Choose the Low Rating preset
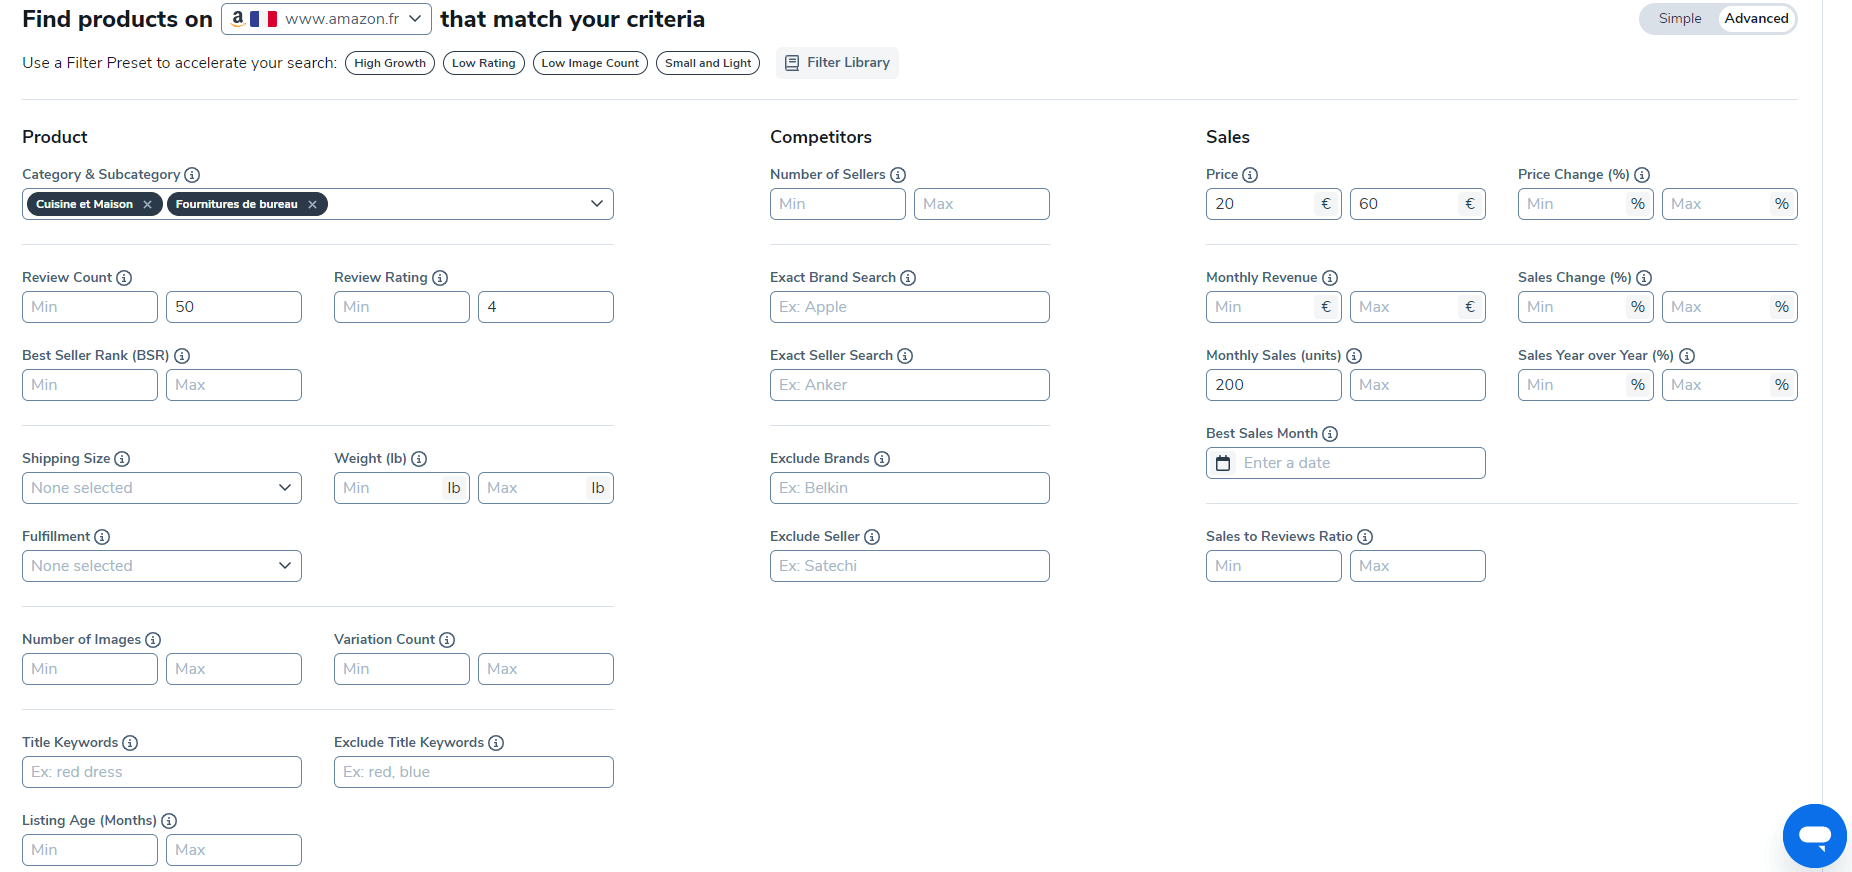Screen dimensions: 1852x872 [x=484, y=63]
